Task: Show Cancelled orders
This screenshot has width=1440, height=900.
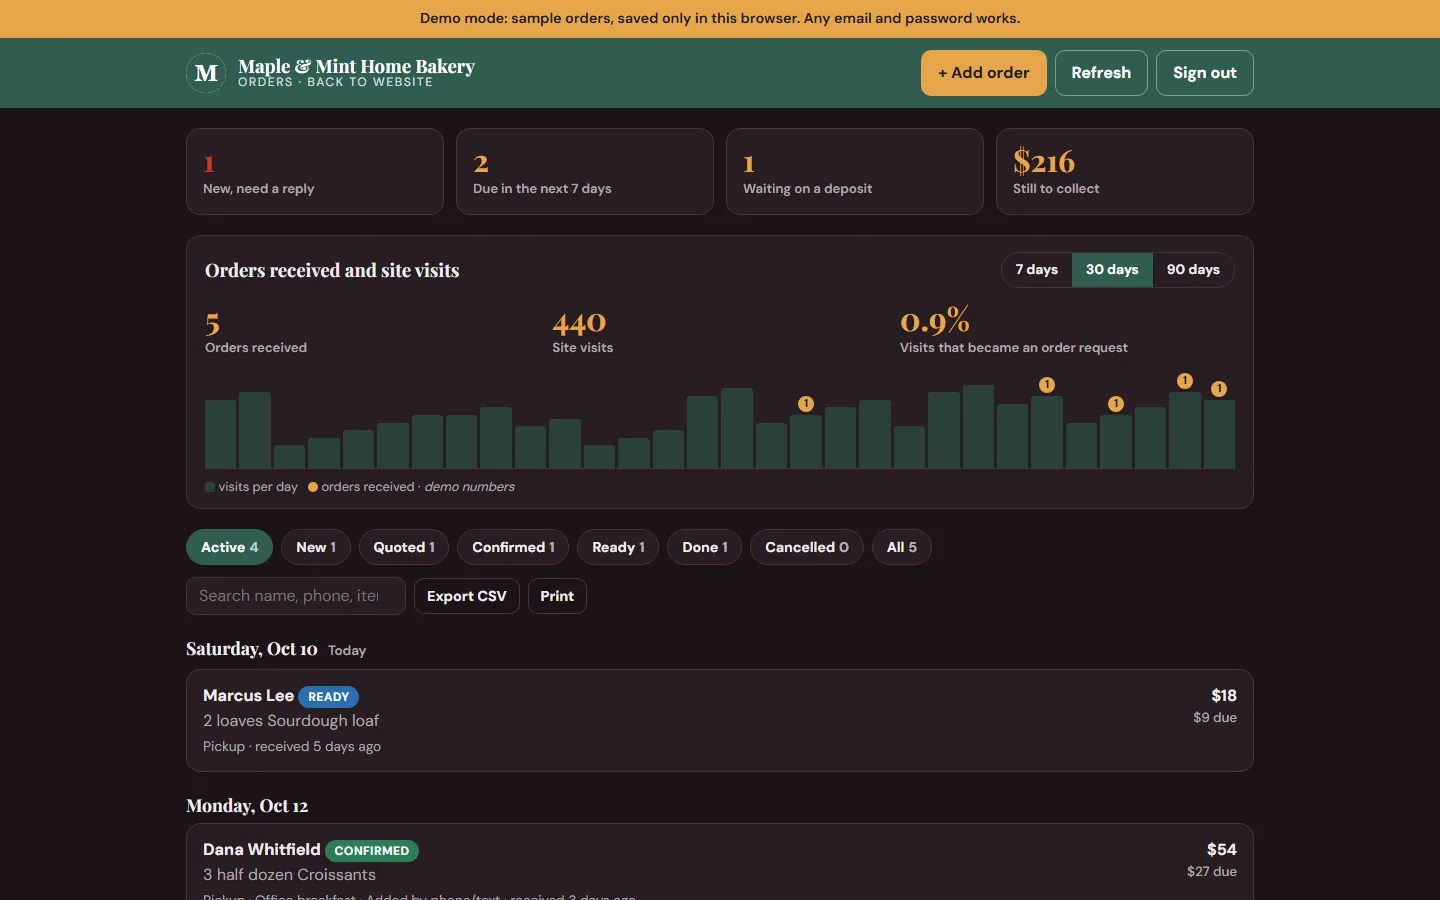Action: point(807,547)
